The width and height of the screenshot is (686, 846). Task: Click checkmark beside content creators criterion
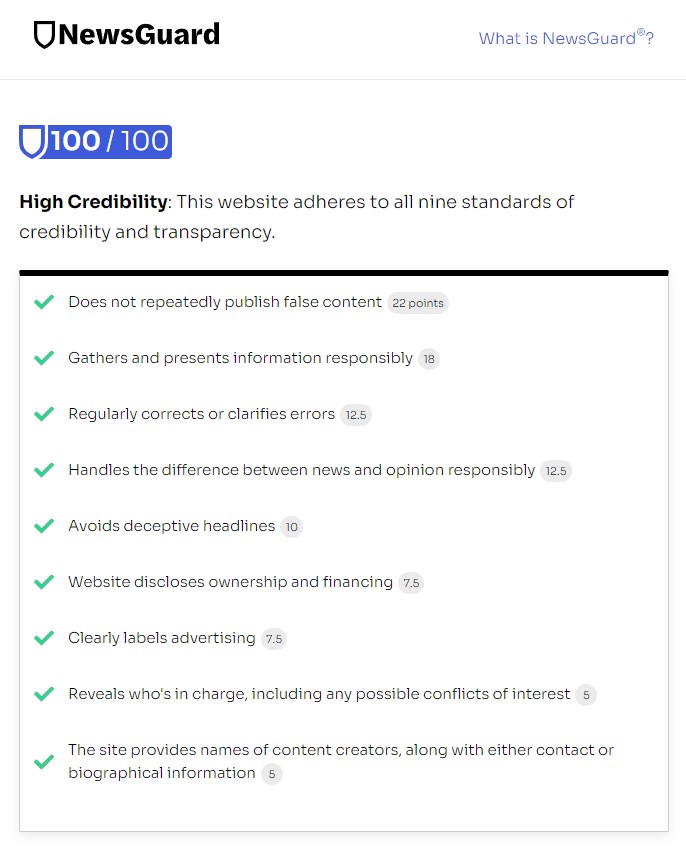click(44, 761)
